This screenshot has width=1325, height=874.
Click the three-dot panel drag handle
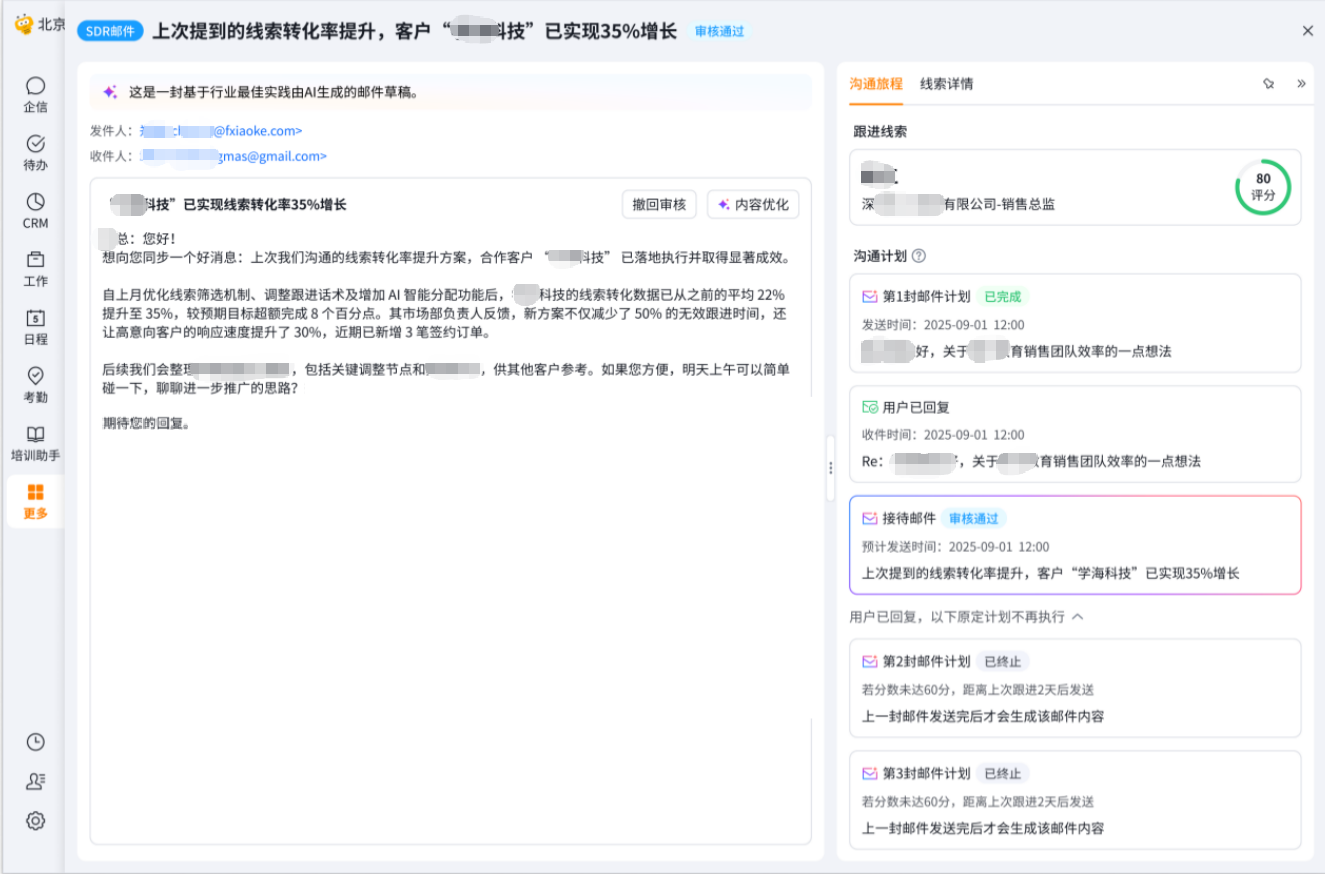coord(830,467)
